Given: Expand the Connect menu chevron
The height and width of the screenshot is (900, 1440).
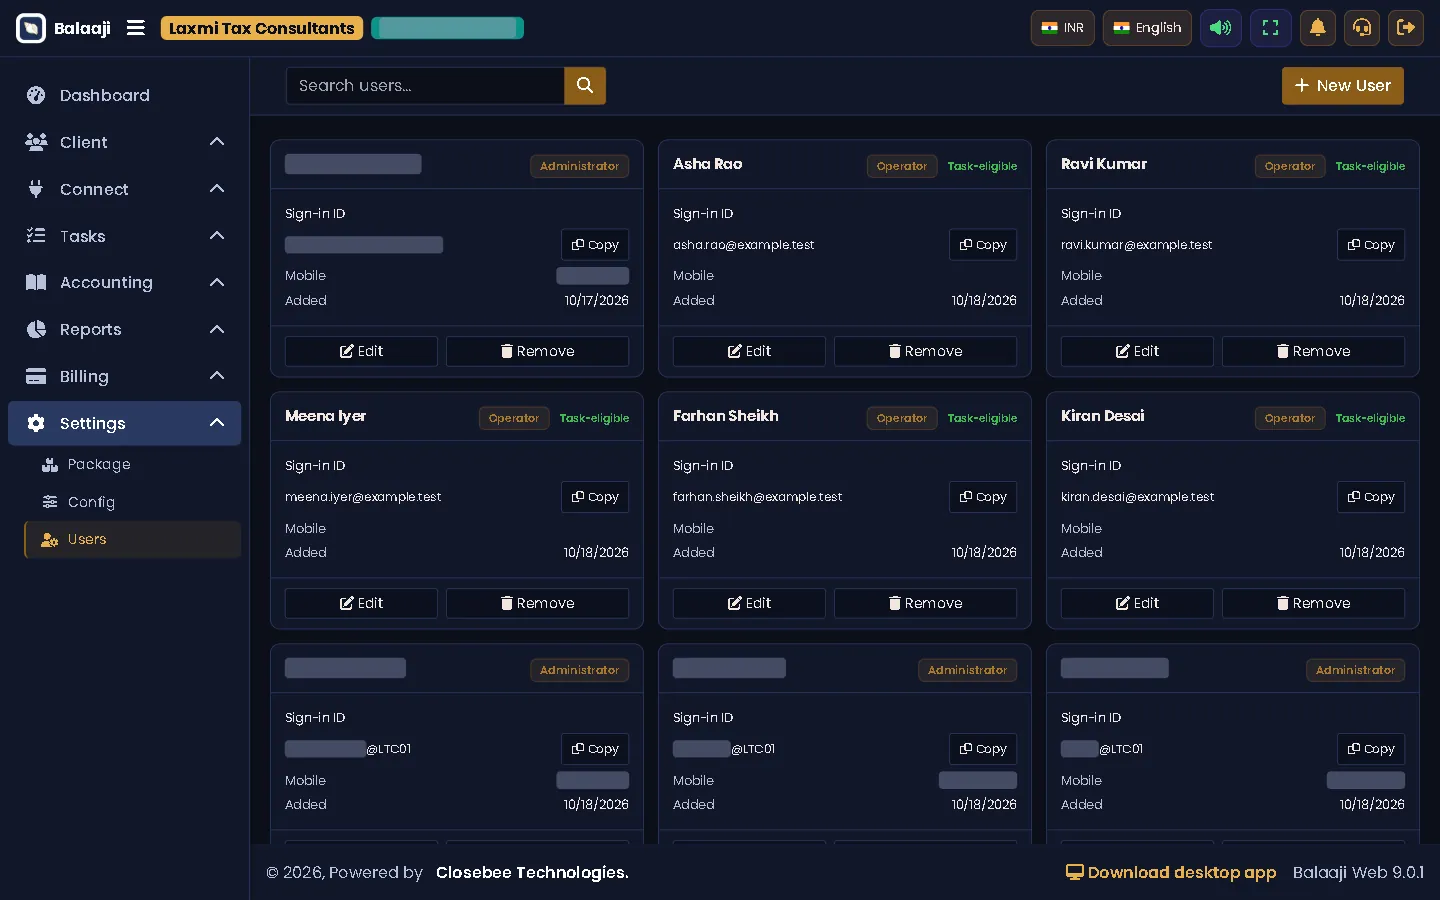Looking at the screenshot, I should 217,189.
